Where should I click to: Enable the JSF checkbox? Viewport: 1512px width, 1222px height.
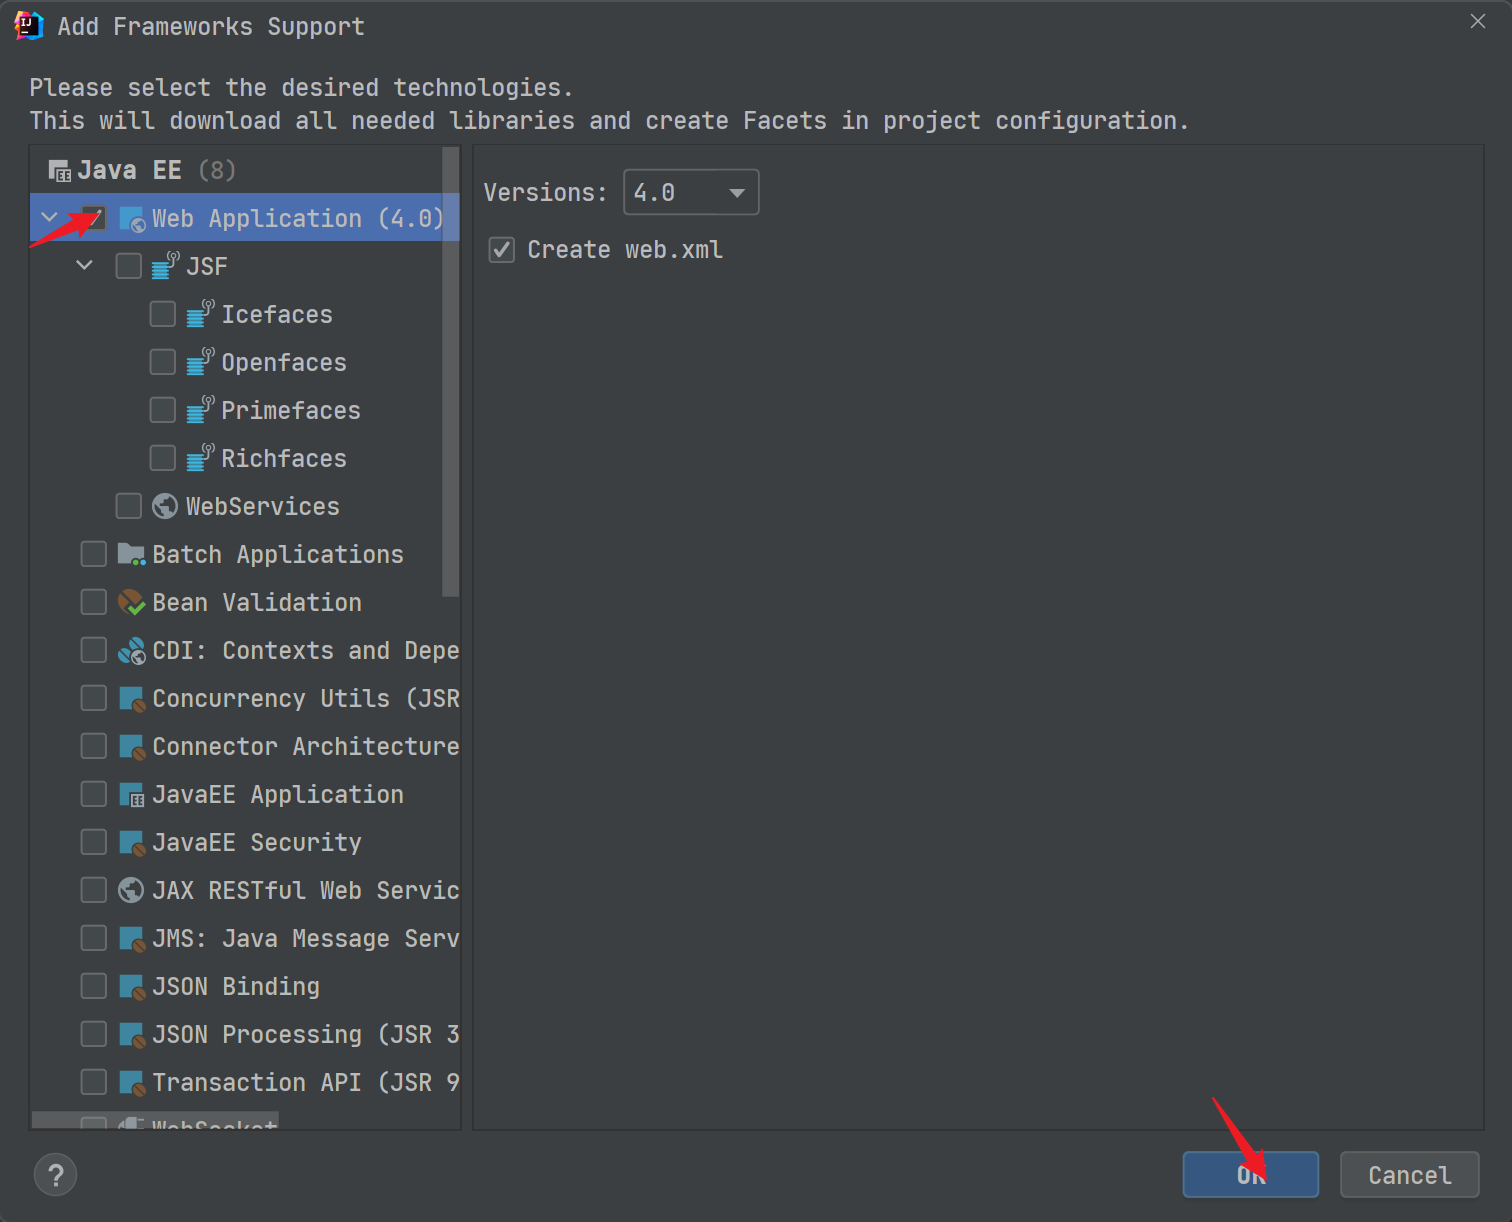point(128,266)
